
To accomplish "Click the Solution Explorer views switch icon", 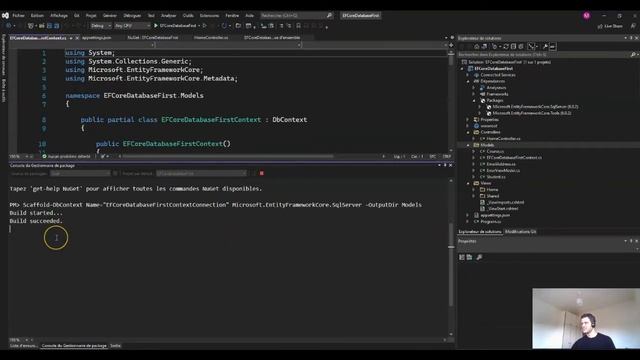I will pos(484,47).
